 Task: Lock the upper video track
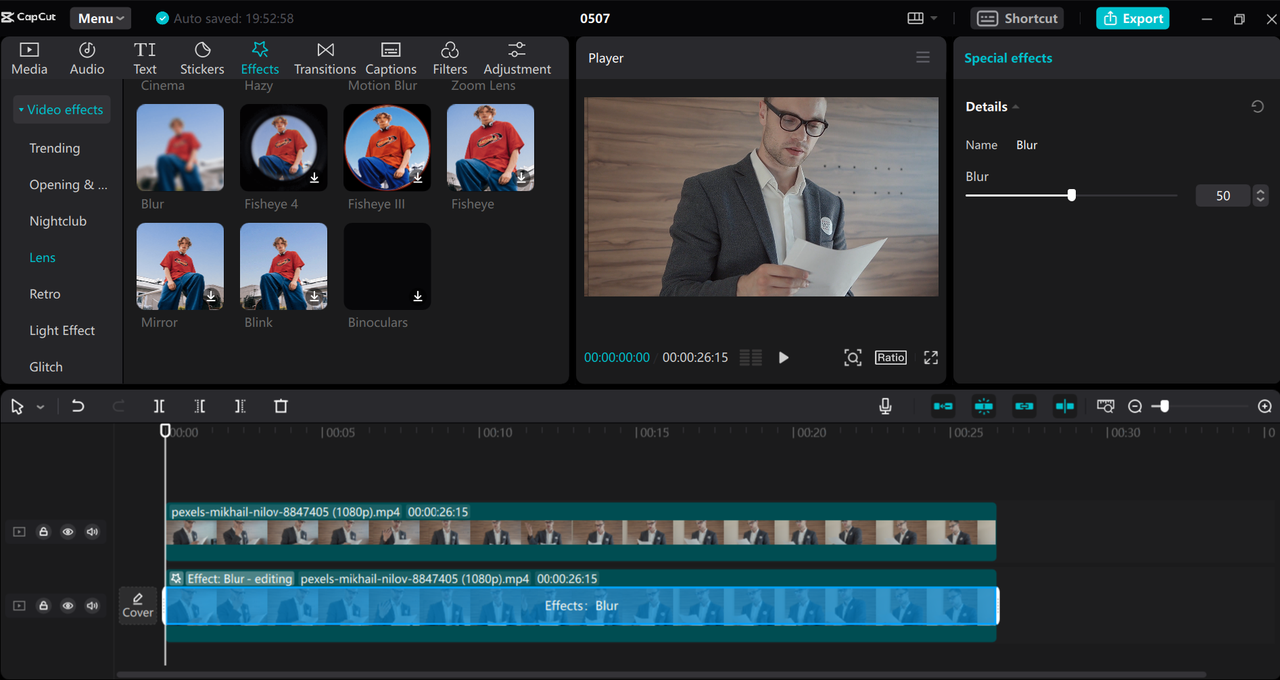click(x=44, y=532)
